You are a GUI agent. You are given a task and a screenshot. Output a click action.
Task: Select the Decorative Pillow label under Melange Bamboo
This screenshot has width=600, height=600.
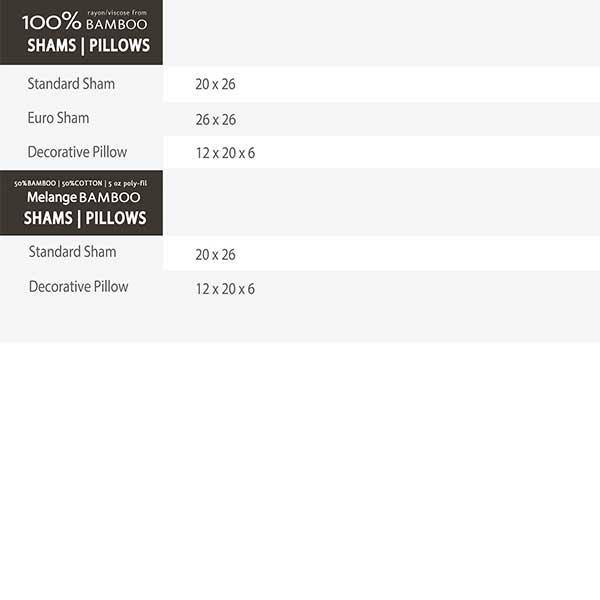point(78,287)
